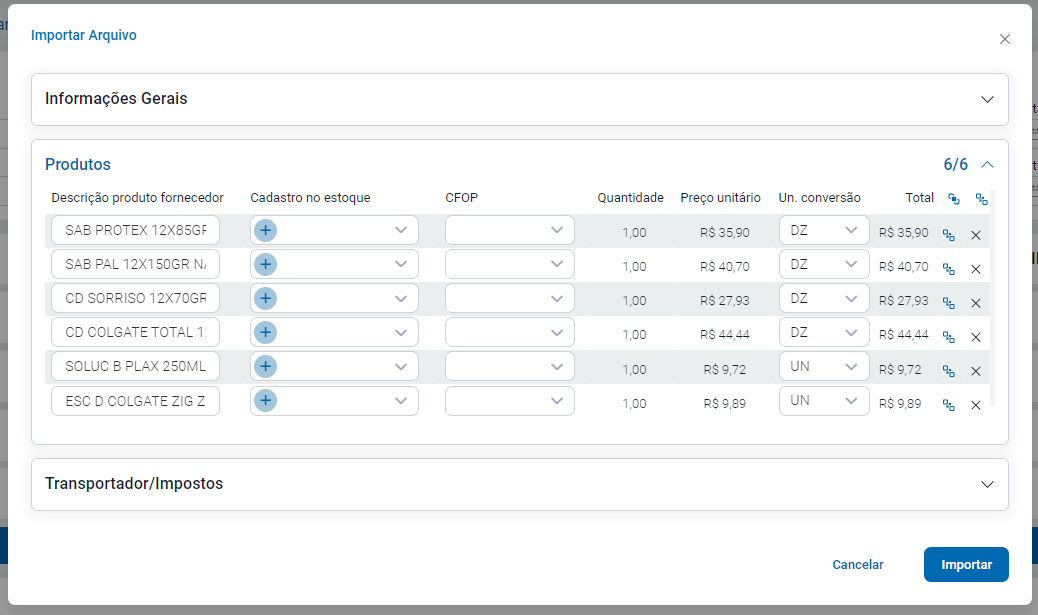Collapse the Produtos section
Viewport: 1038px width, 615px height.
987,164
